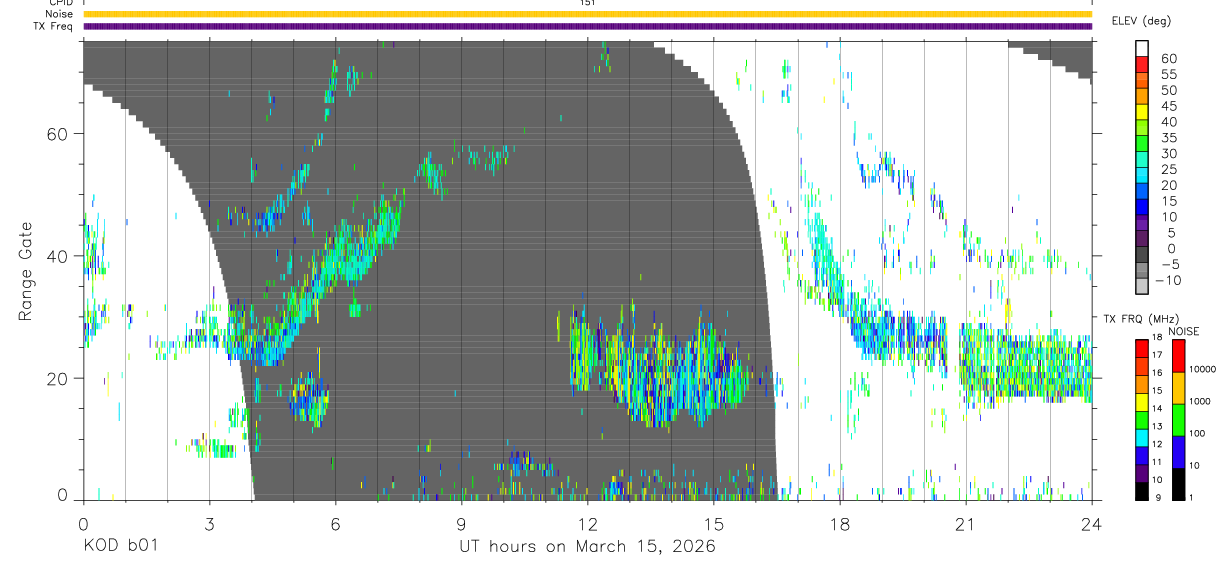
Task: Click the value 100 on the NOISE scale
Action: click(1198, 433)
